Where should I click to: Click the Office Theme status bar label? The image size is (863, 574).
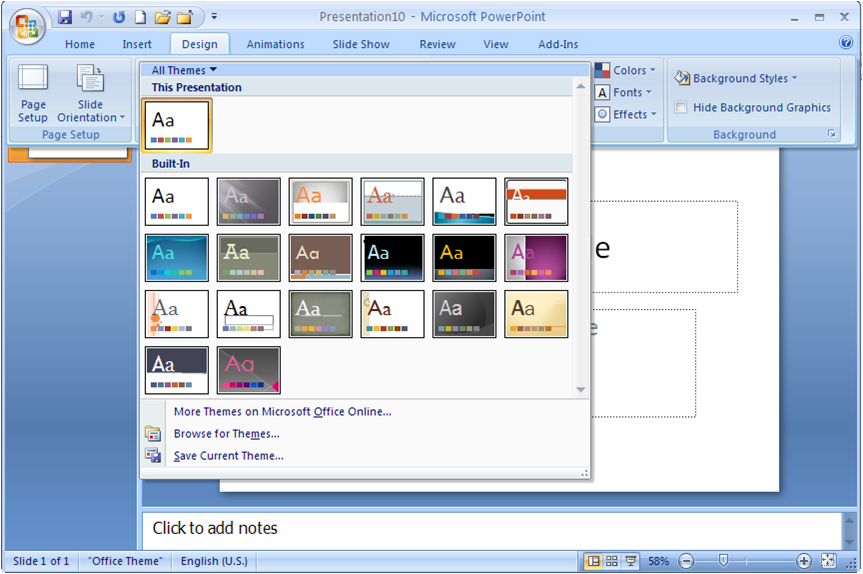[x=125, y=561]
